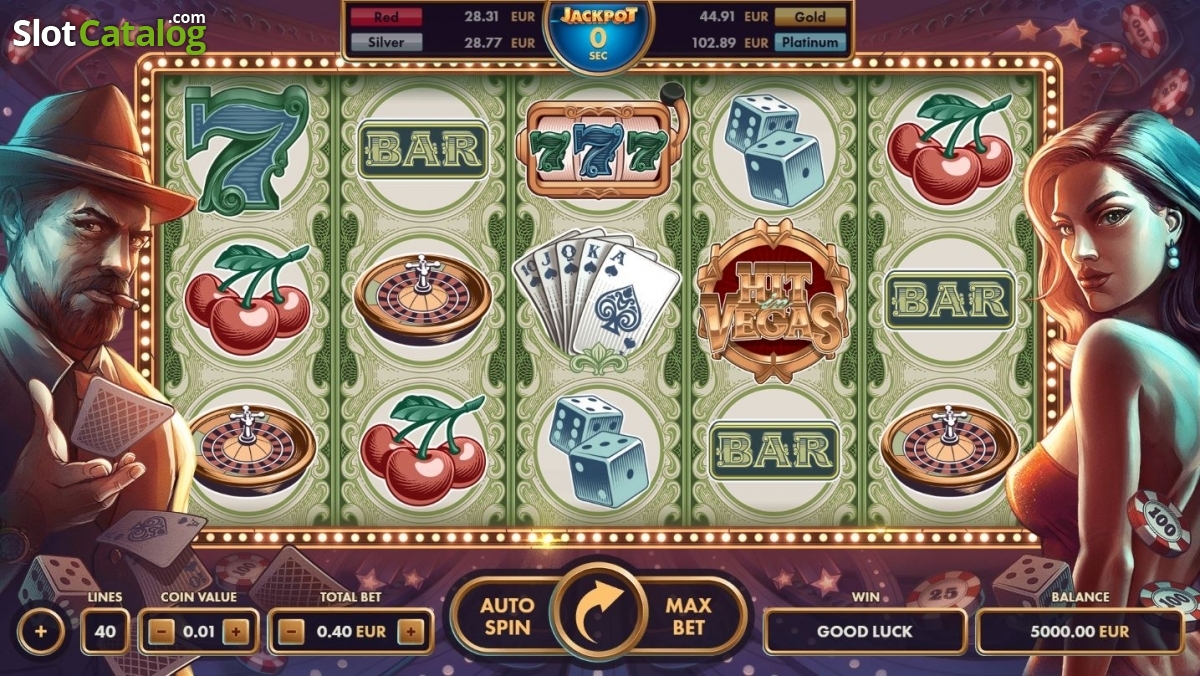The image size is (1200, 676).
Task: Open the plus menu button at bottom left
Action: [40, 632]
